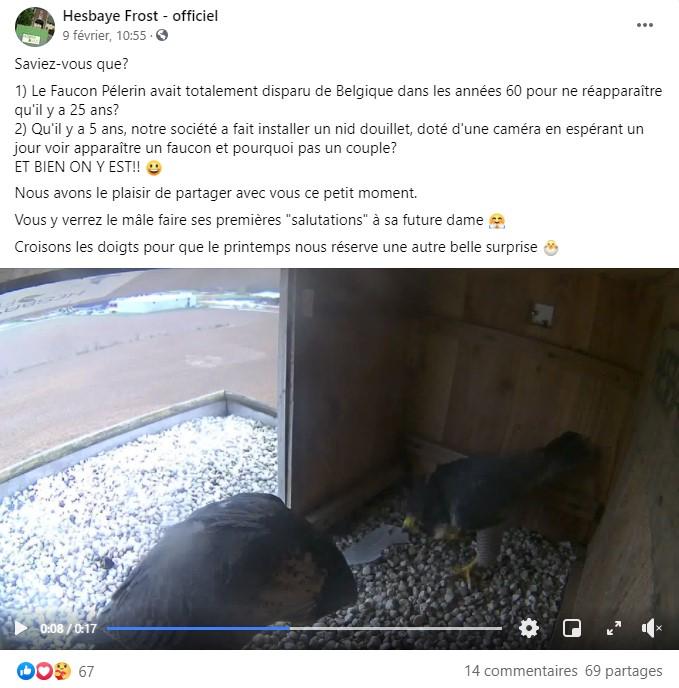
Task: Click the falcon video frame
Action: tap(339, 443)
